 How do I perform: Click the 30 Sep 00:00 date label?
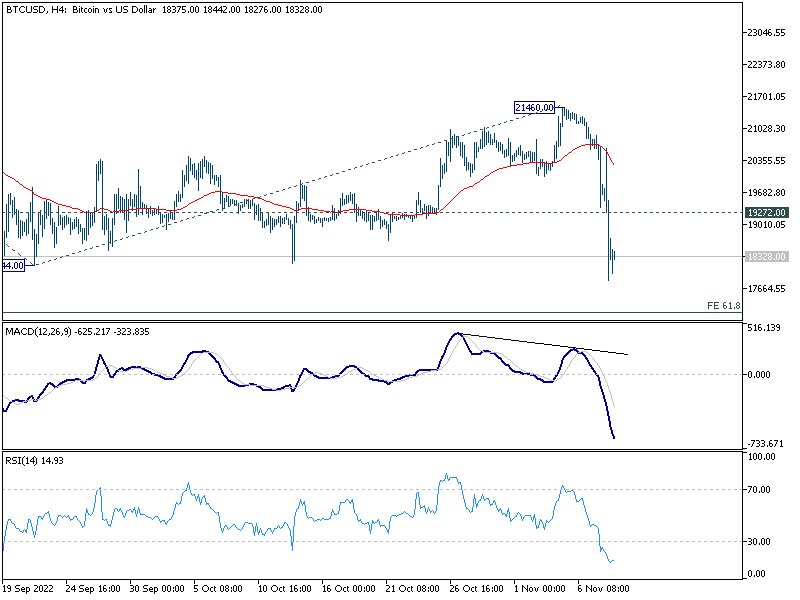(157, 589)
